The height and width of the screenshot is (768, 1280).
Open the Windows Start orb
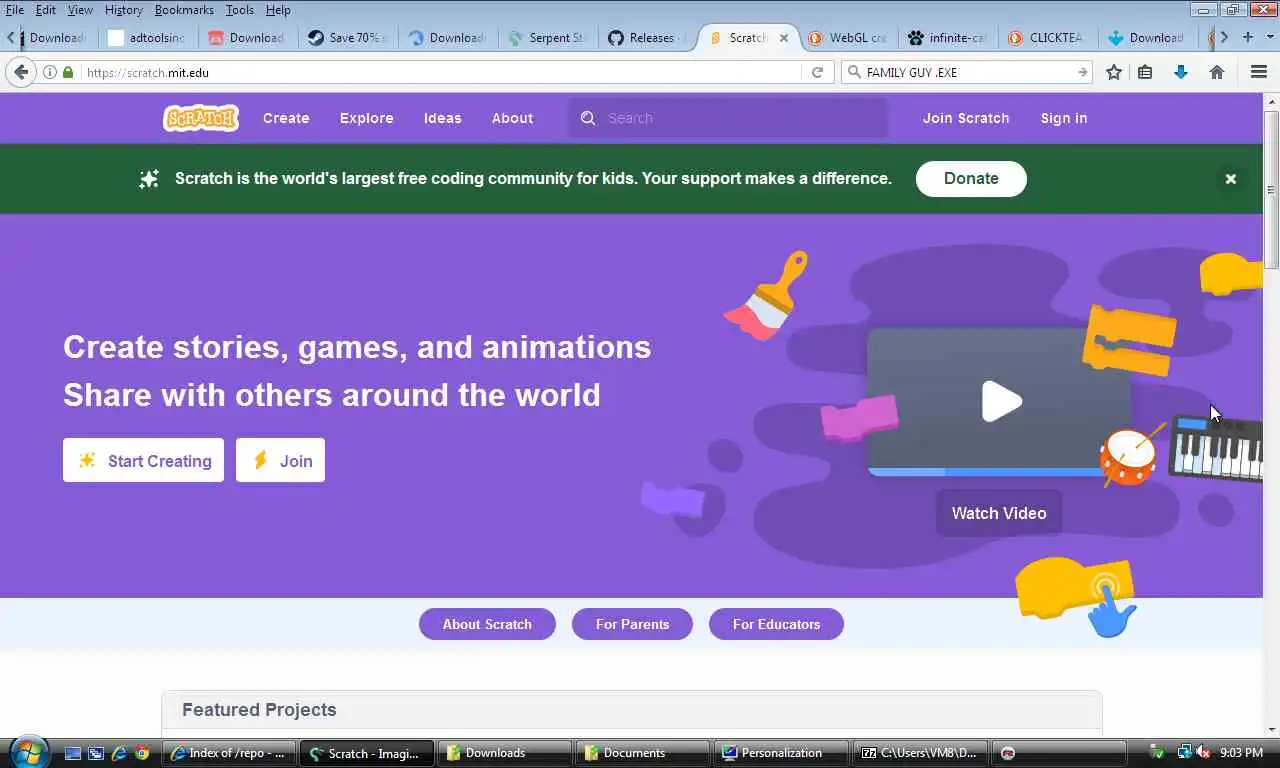[x=27, y=752]
